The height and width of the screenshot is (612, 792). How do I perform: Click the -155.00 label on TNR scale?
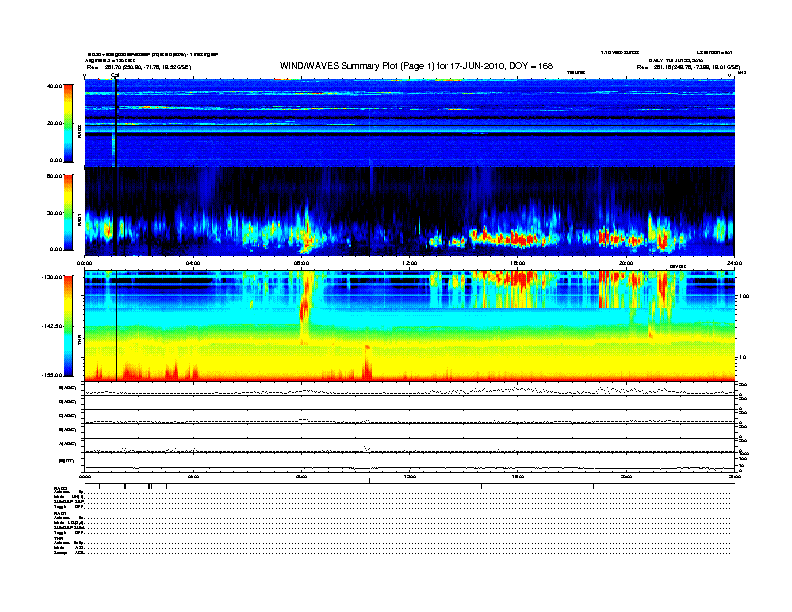pos(52,375)
